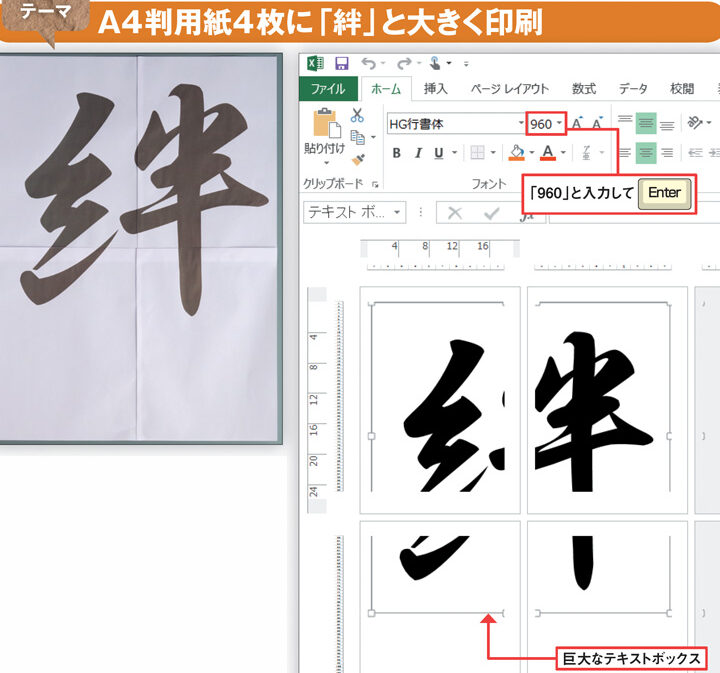
Task: Open font color palette dropdown arrow
Action: (563, 152)
